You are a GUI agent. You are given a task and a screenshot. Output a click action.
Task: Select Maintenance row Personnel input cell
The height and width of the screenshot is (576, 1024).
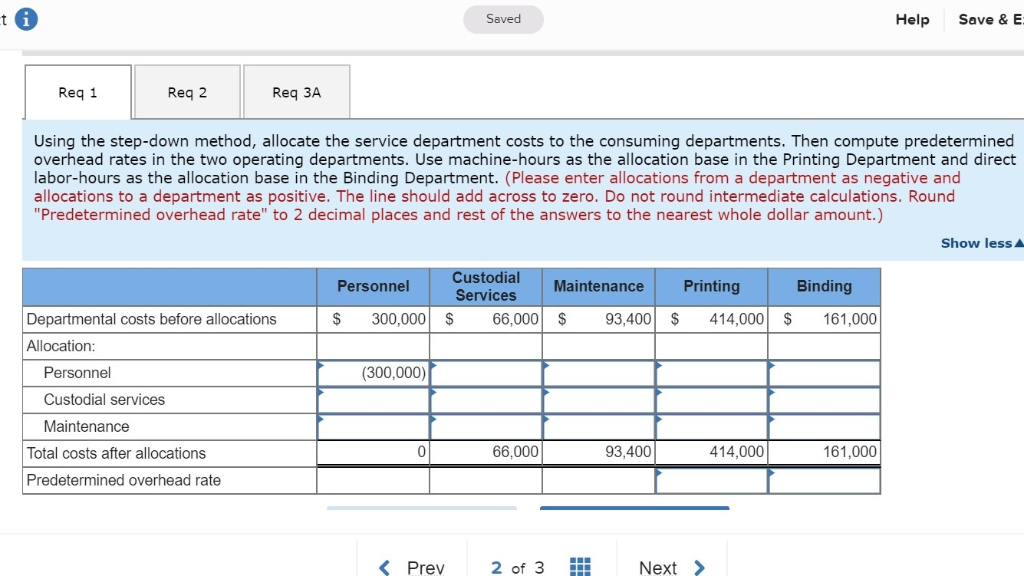click(x=374, y=426)
